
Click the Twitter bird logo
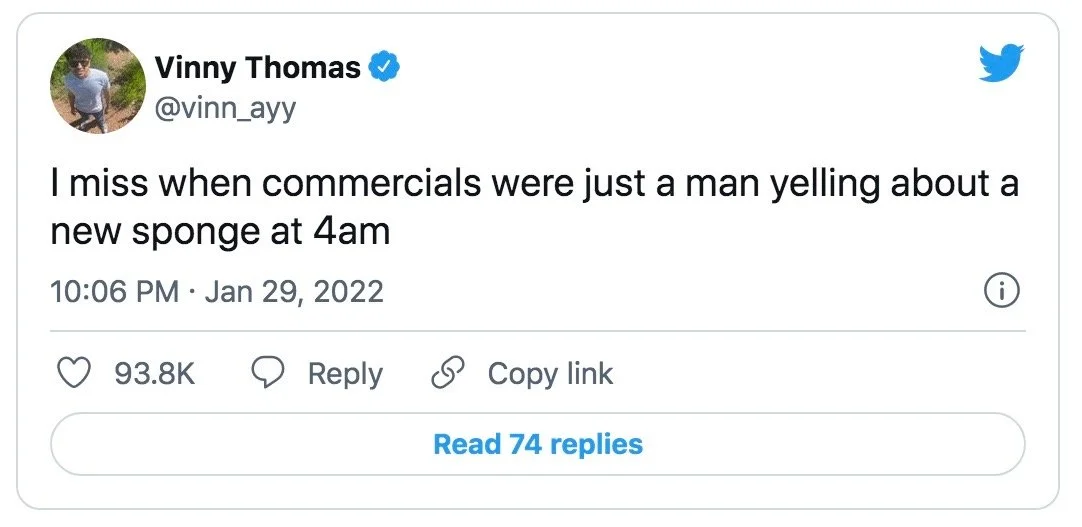(x=1002, y=65)
